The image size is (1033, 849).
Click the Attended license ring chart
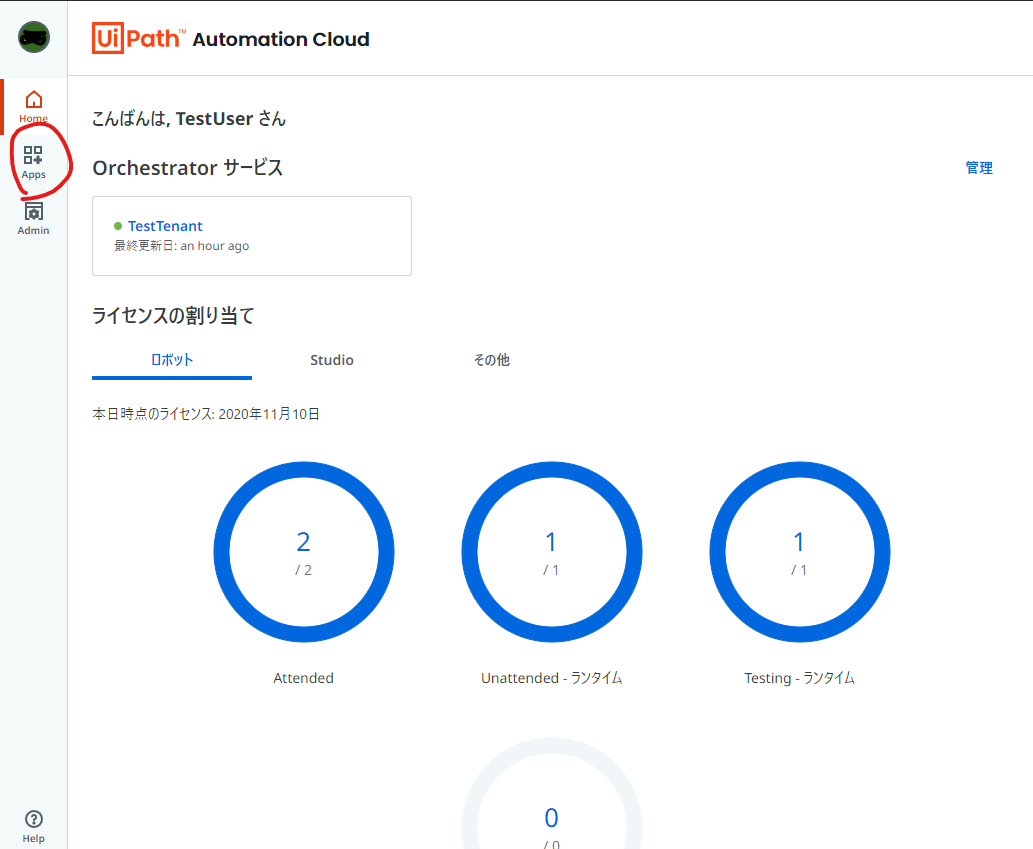click(304, 552)
